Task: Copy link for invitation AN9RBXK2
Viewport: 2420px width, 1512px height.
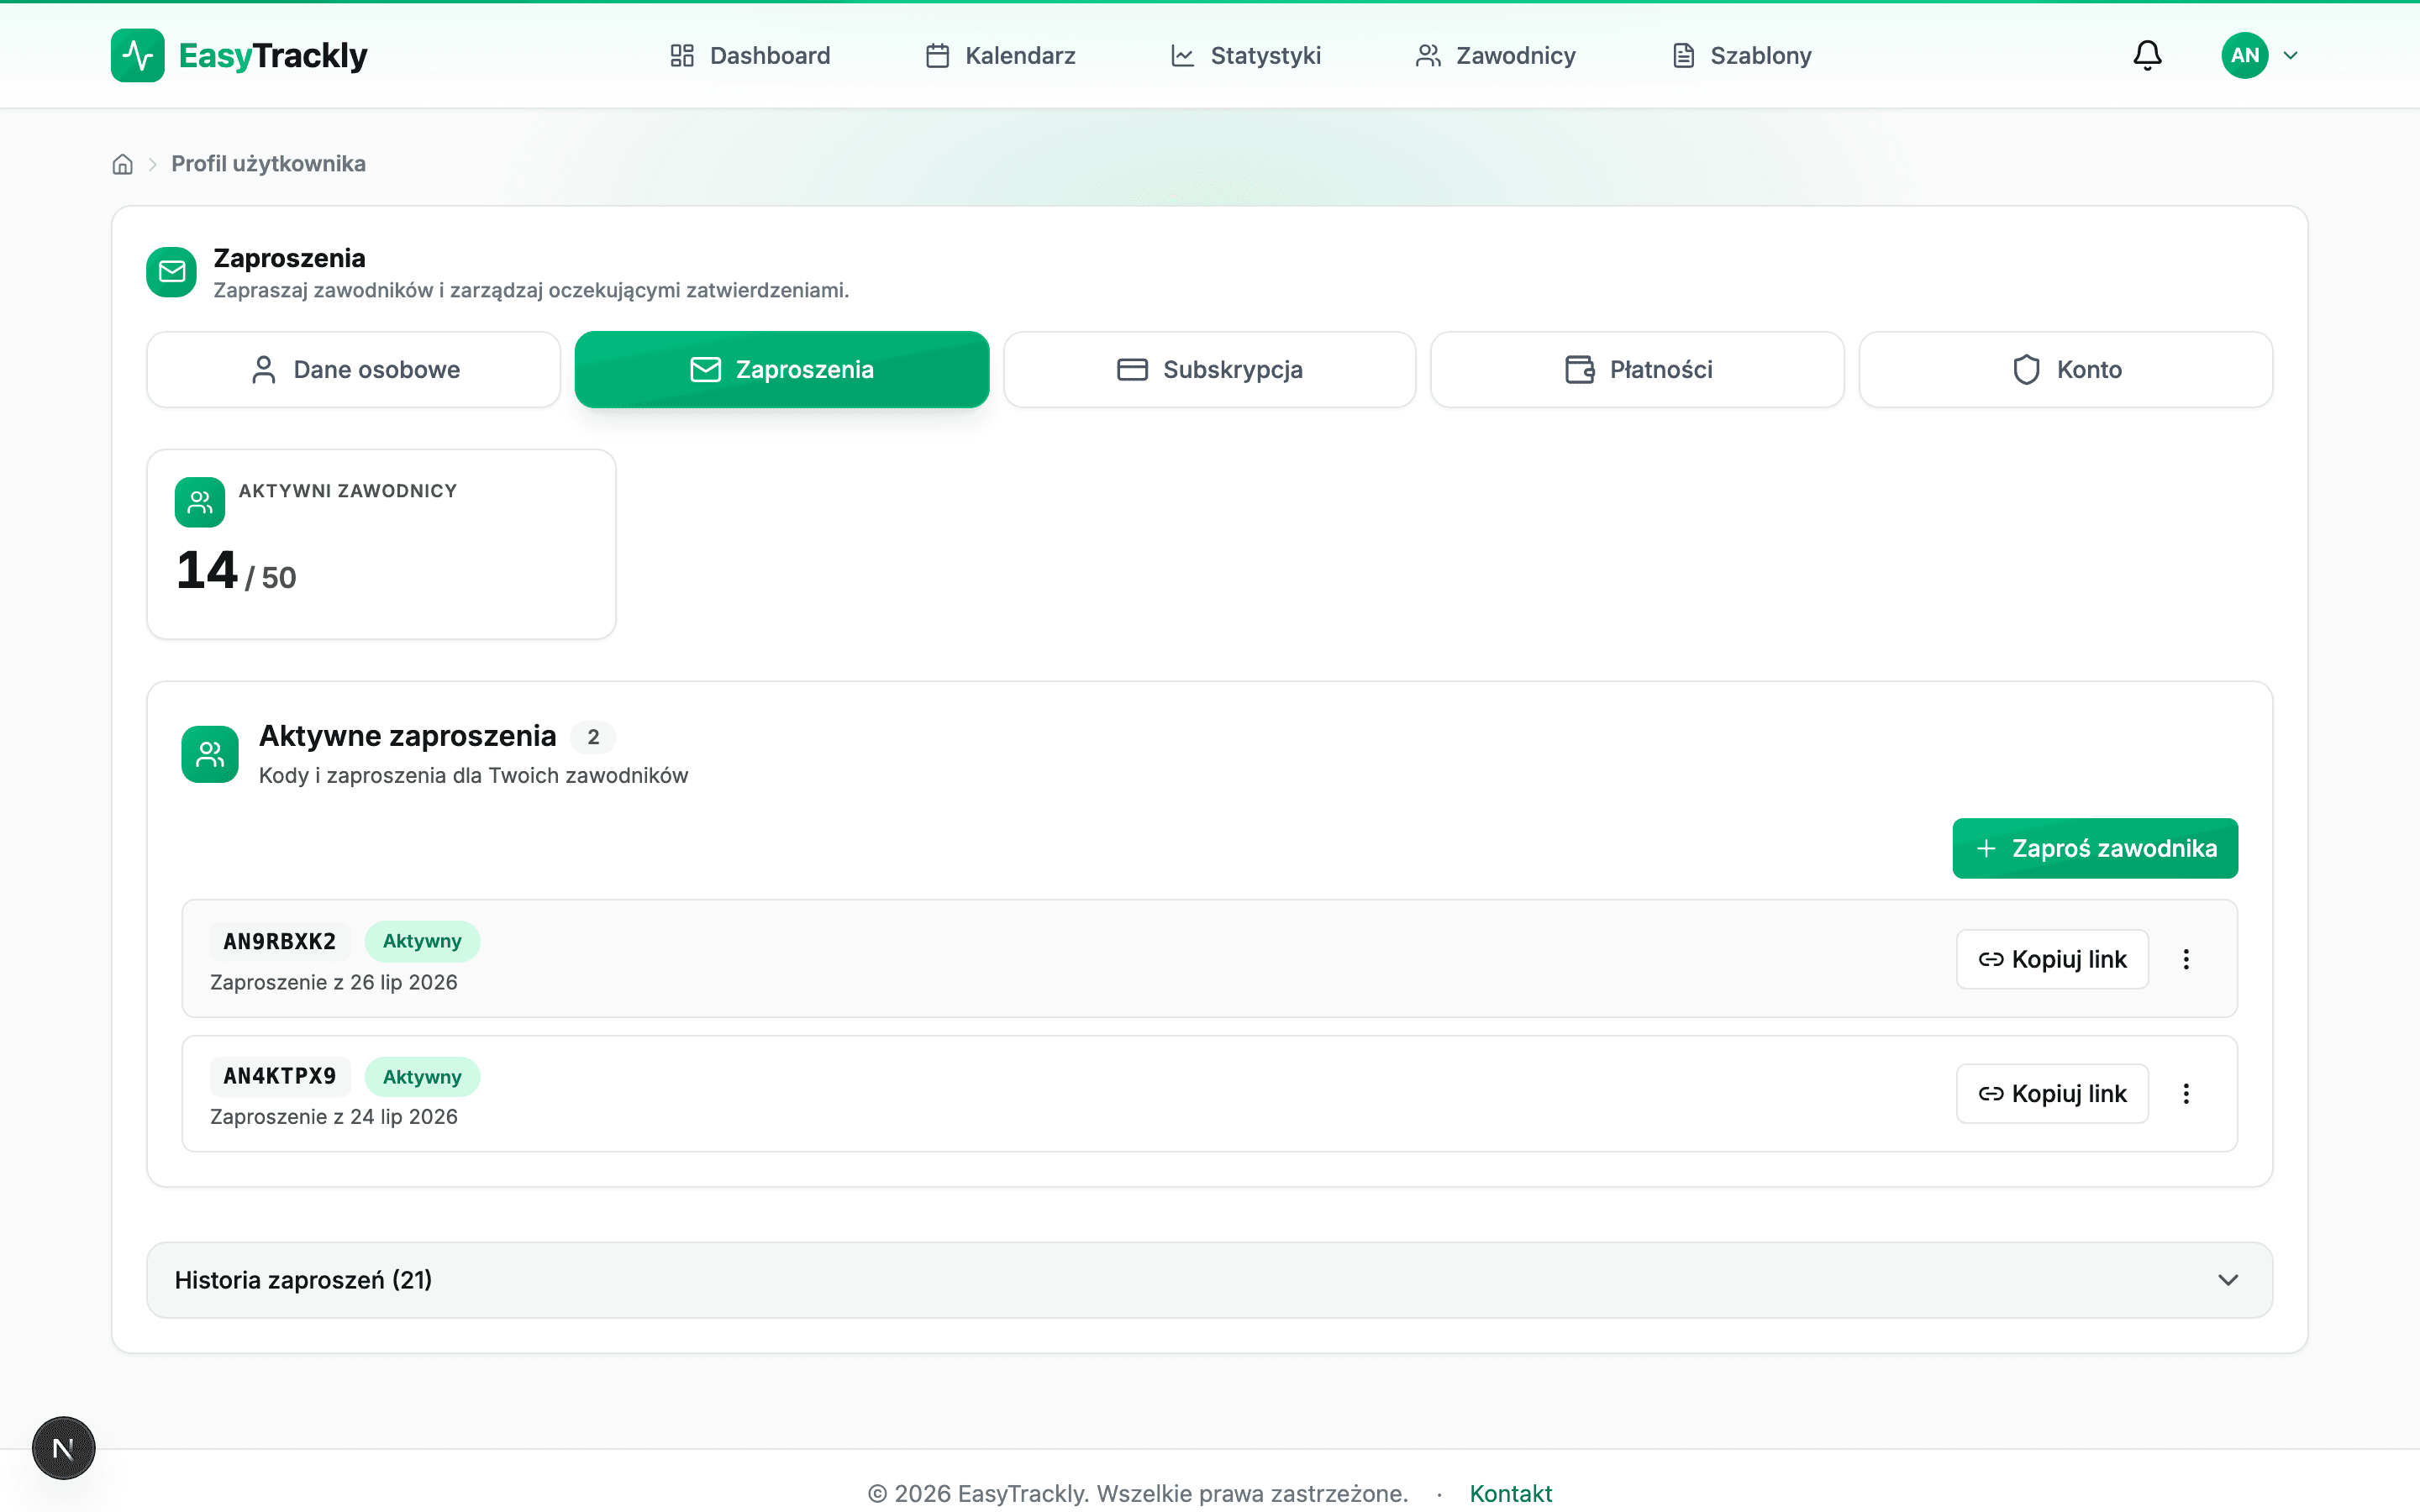Action: pyautogui.click(x=2052, y=960)
